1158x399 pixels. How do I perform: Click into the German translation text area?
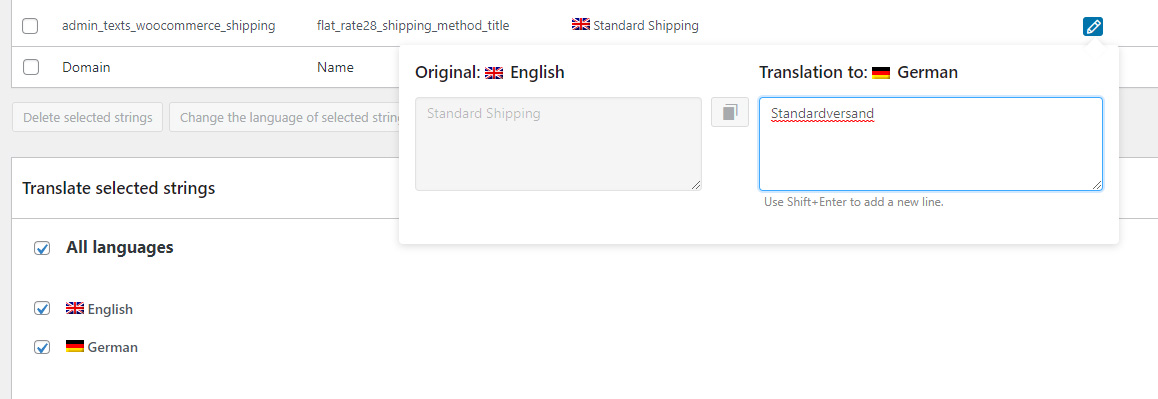(x=931, y=144)
